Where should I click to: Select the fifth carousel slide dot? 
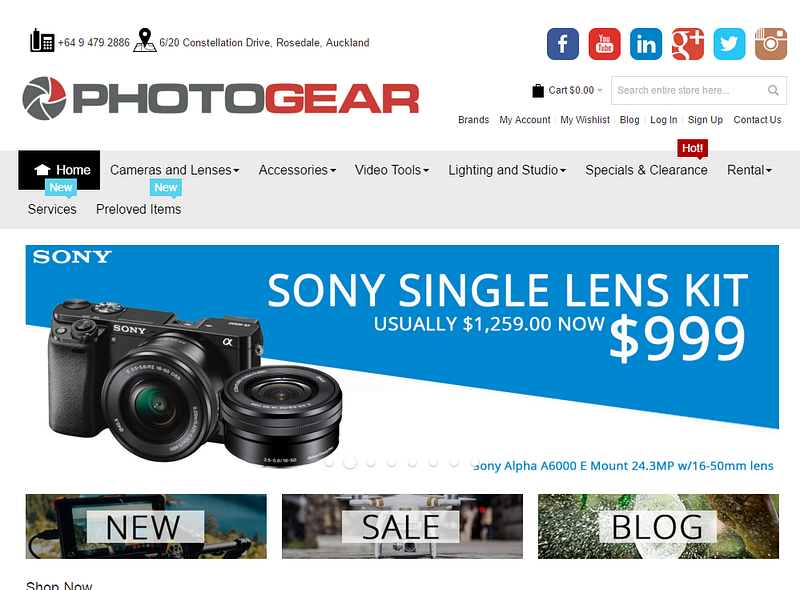[412, 462]
